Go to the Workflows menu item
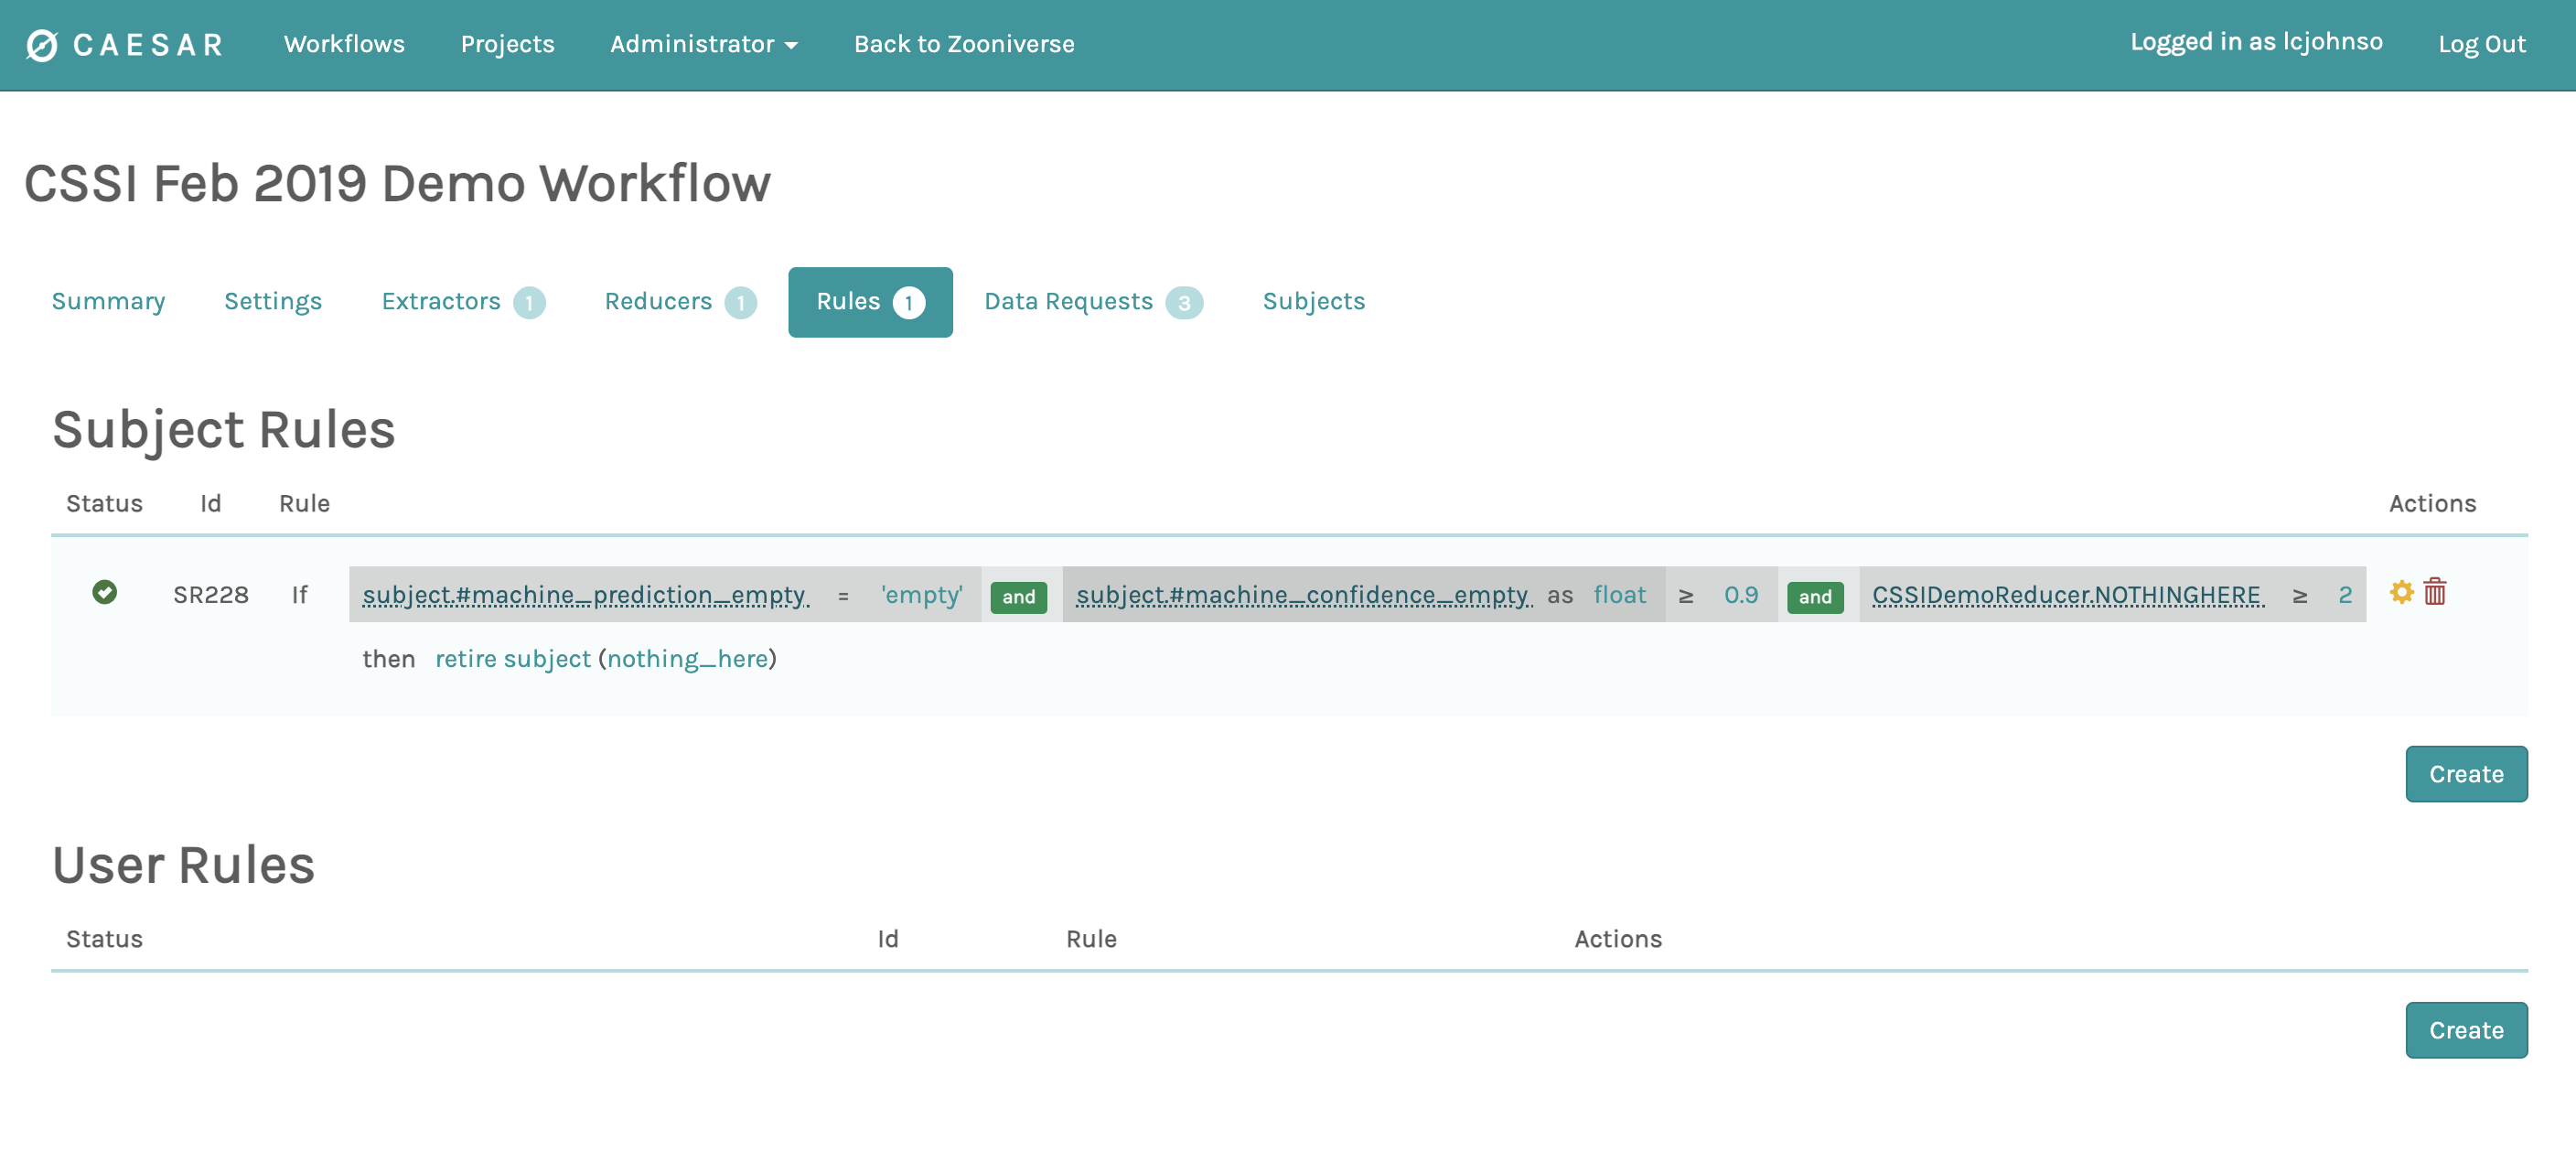The image size is (2576, 1162). (344, 44)
